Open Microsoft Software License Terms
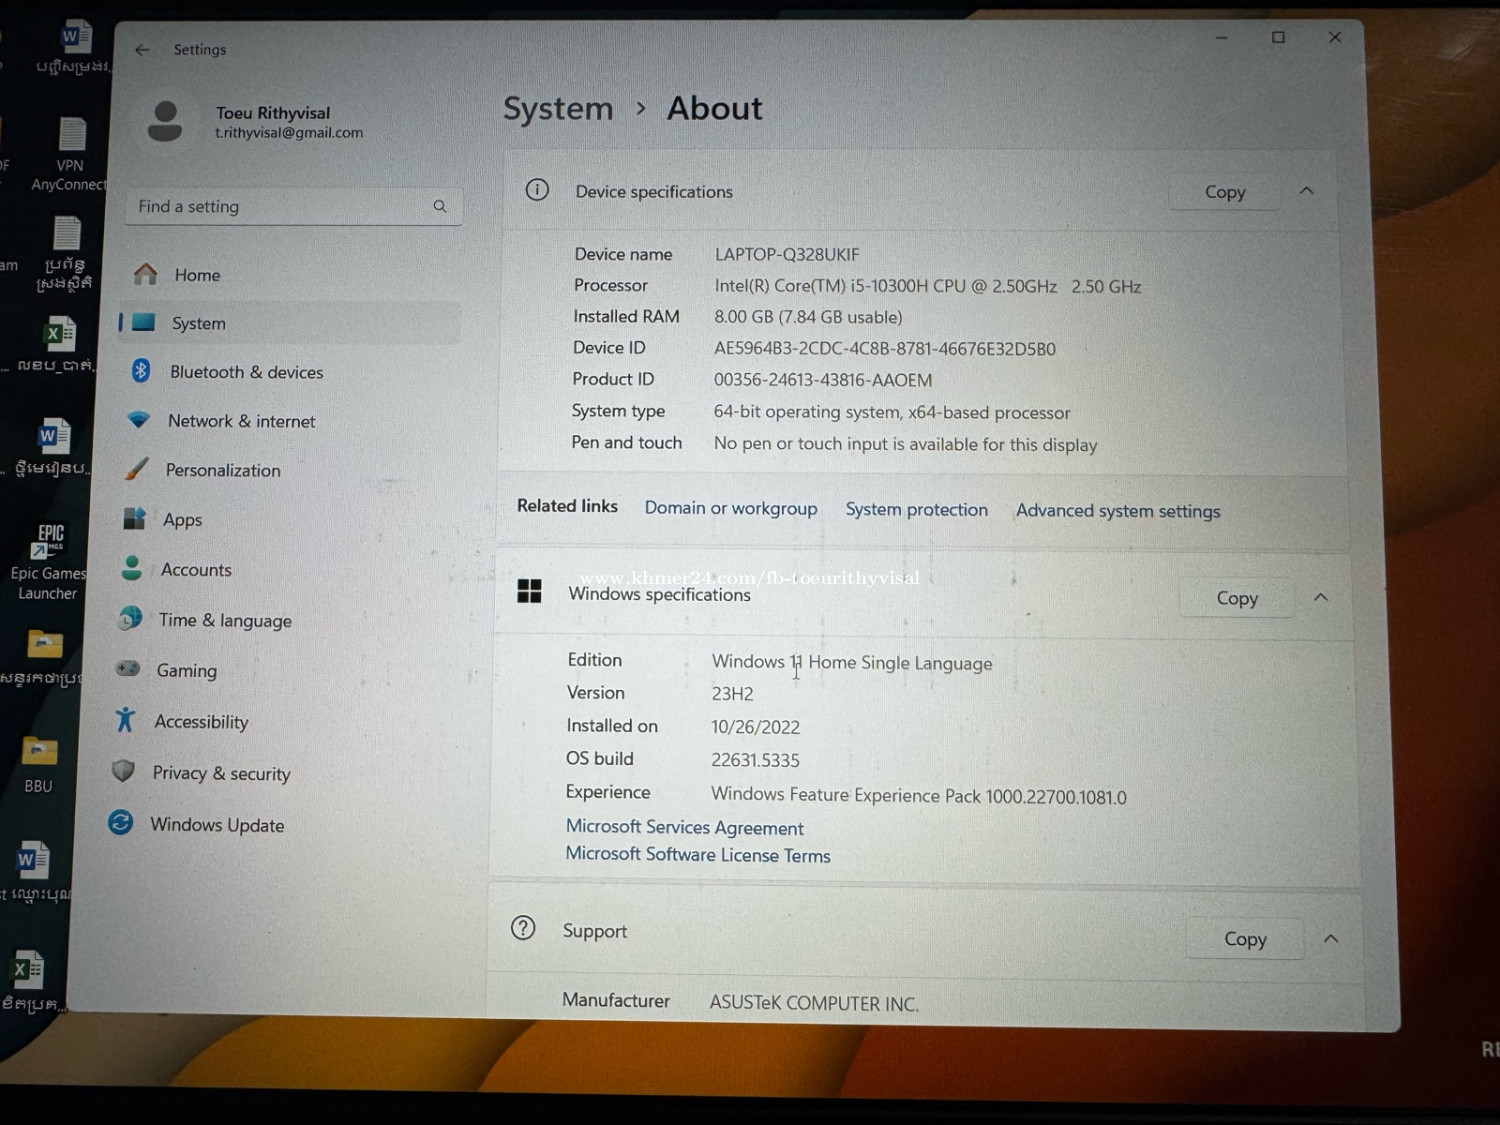Screen dimensions: 1500x1125 tap(698, 854)
